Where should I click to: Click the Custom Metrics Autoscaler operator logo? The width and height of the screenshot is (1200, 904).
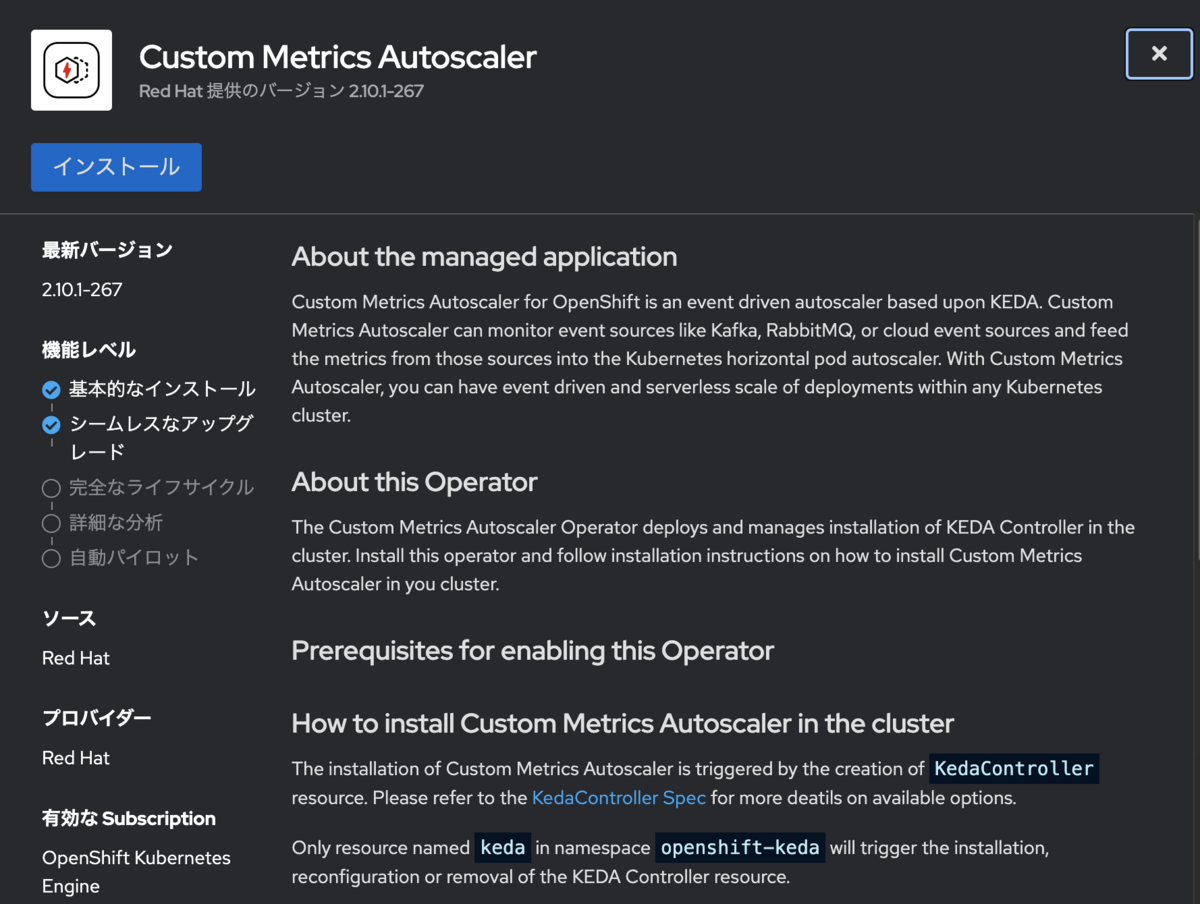pos(71,70)
